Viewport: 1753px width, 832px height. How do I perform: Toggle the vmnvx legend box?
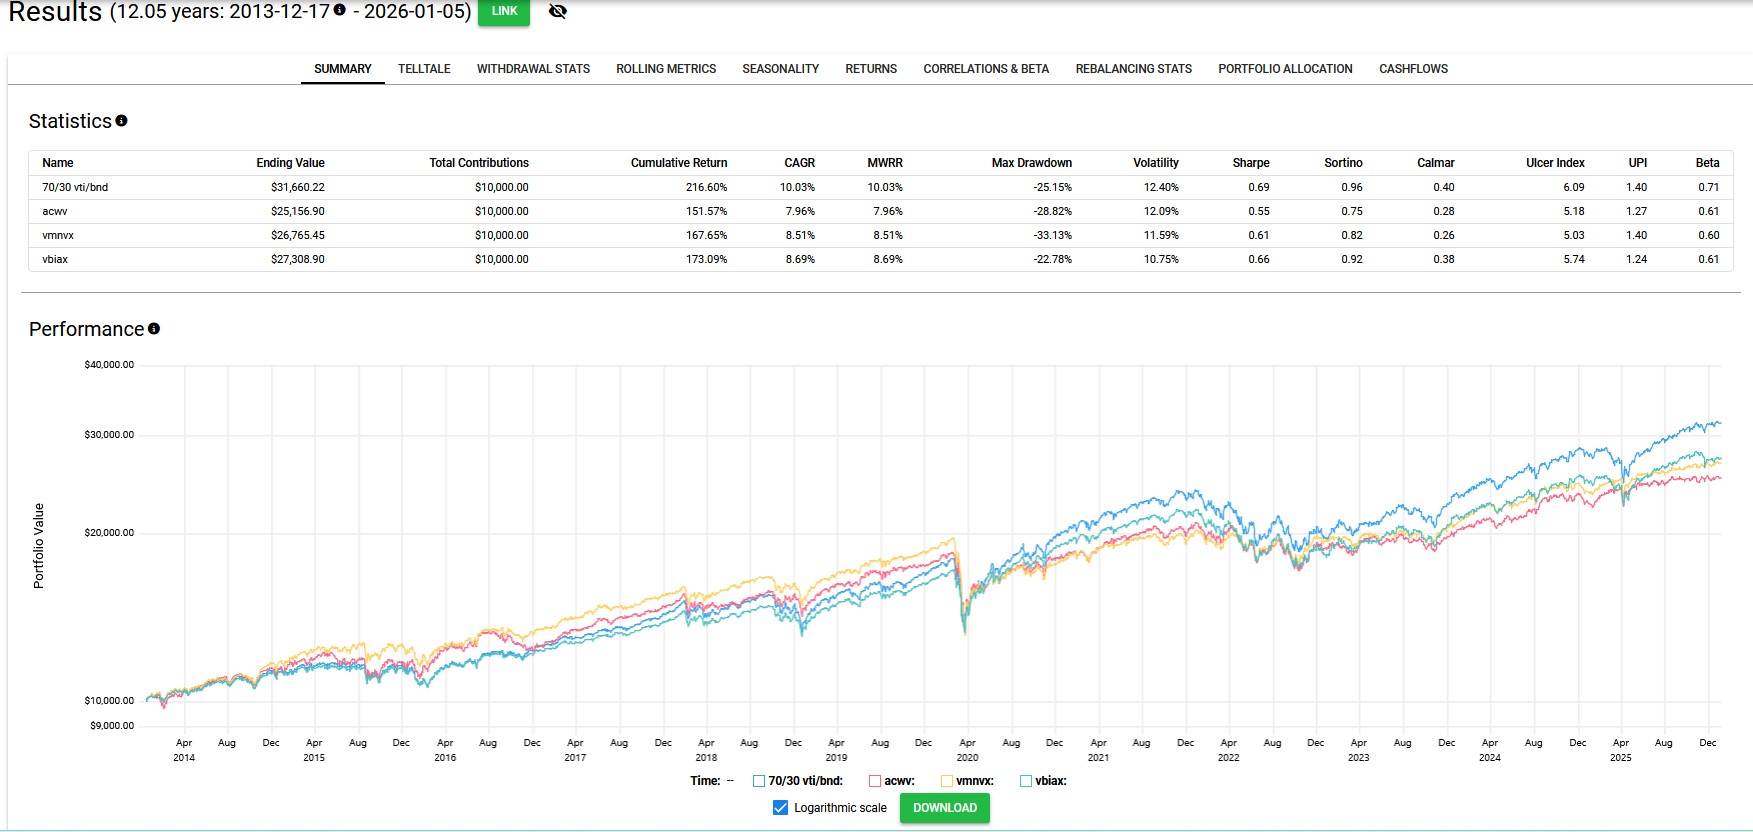tap(947, 781)
